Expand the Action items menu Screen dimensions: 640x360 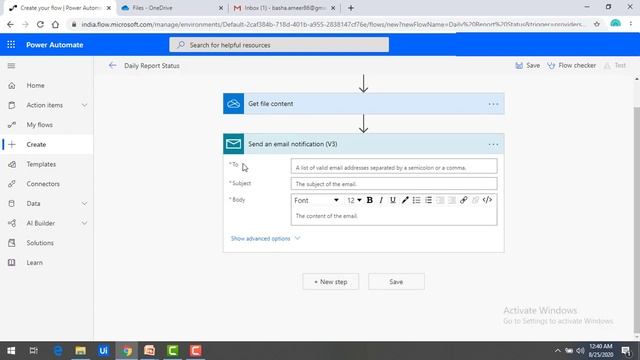point(84,105)
